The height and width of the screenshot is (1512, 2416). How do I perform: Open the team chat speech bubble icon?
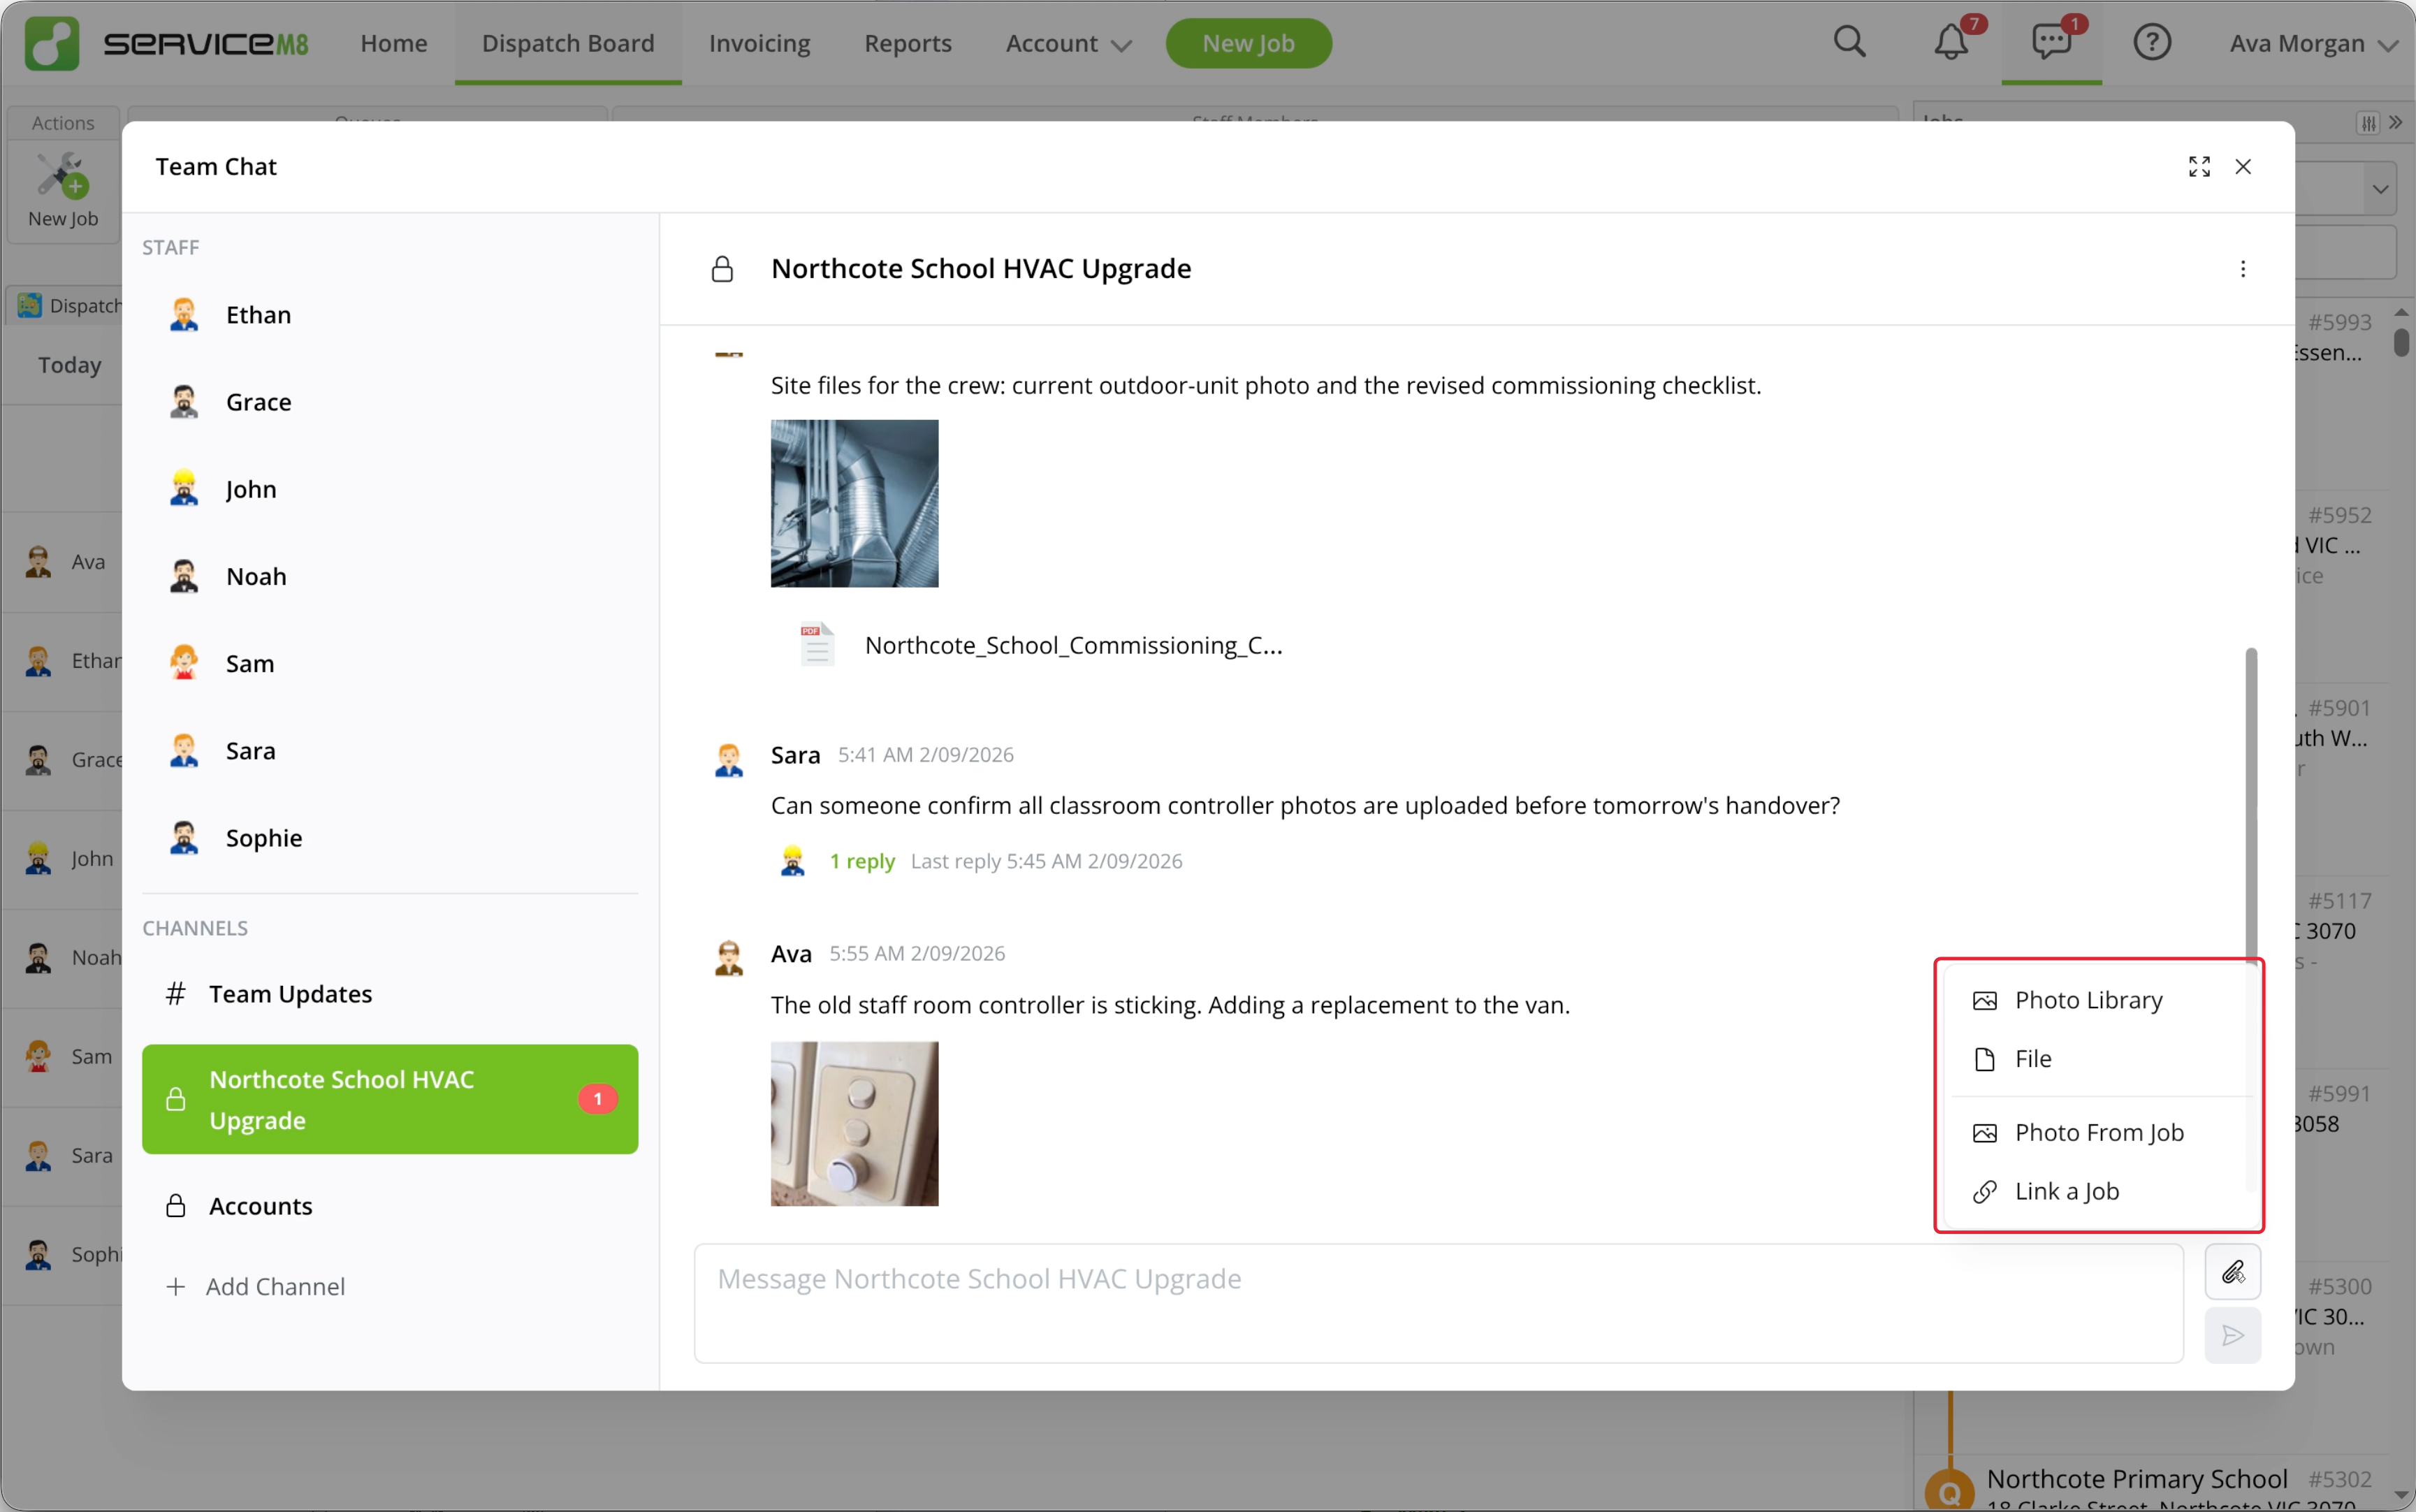(x=2051, y=42)
